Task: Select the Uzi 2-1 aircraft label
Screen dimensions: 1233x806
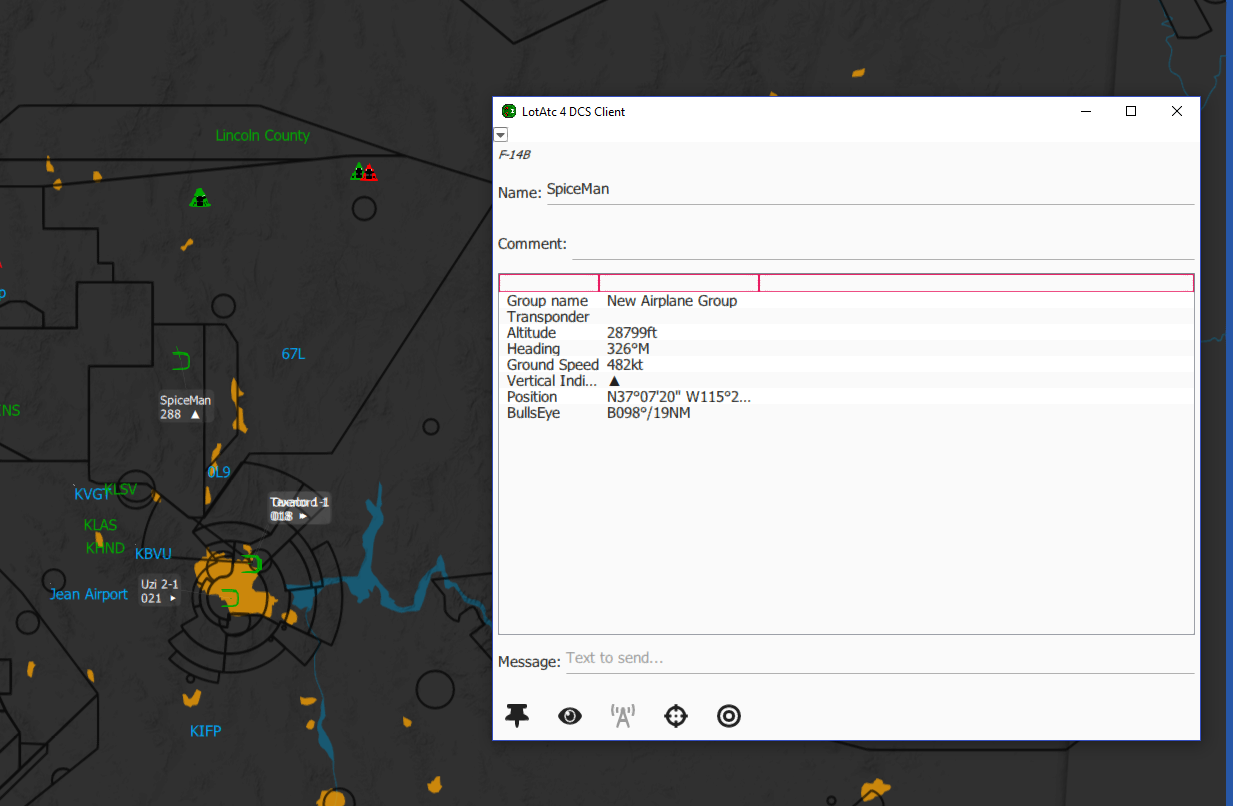Action: 161,591
